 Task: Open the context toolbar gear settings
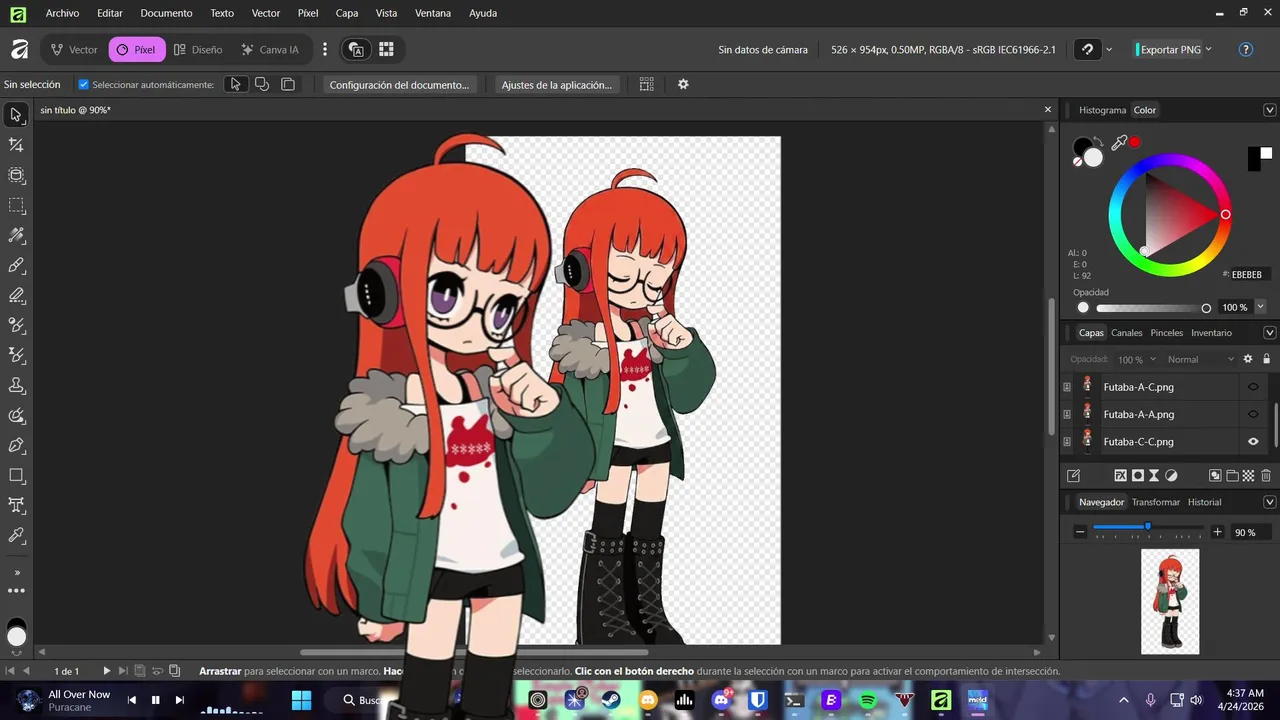(683, 85)
